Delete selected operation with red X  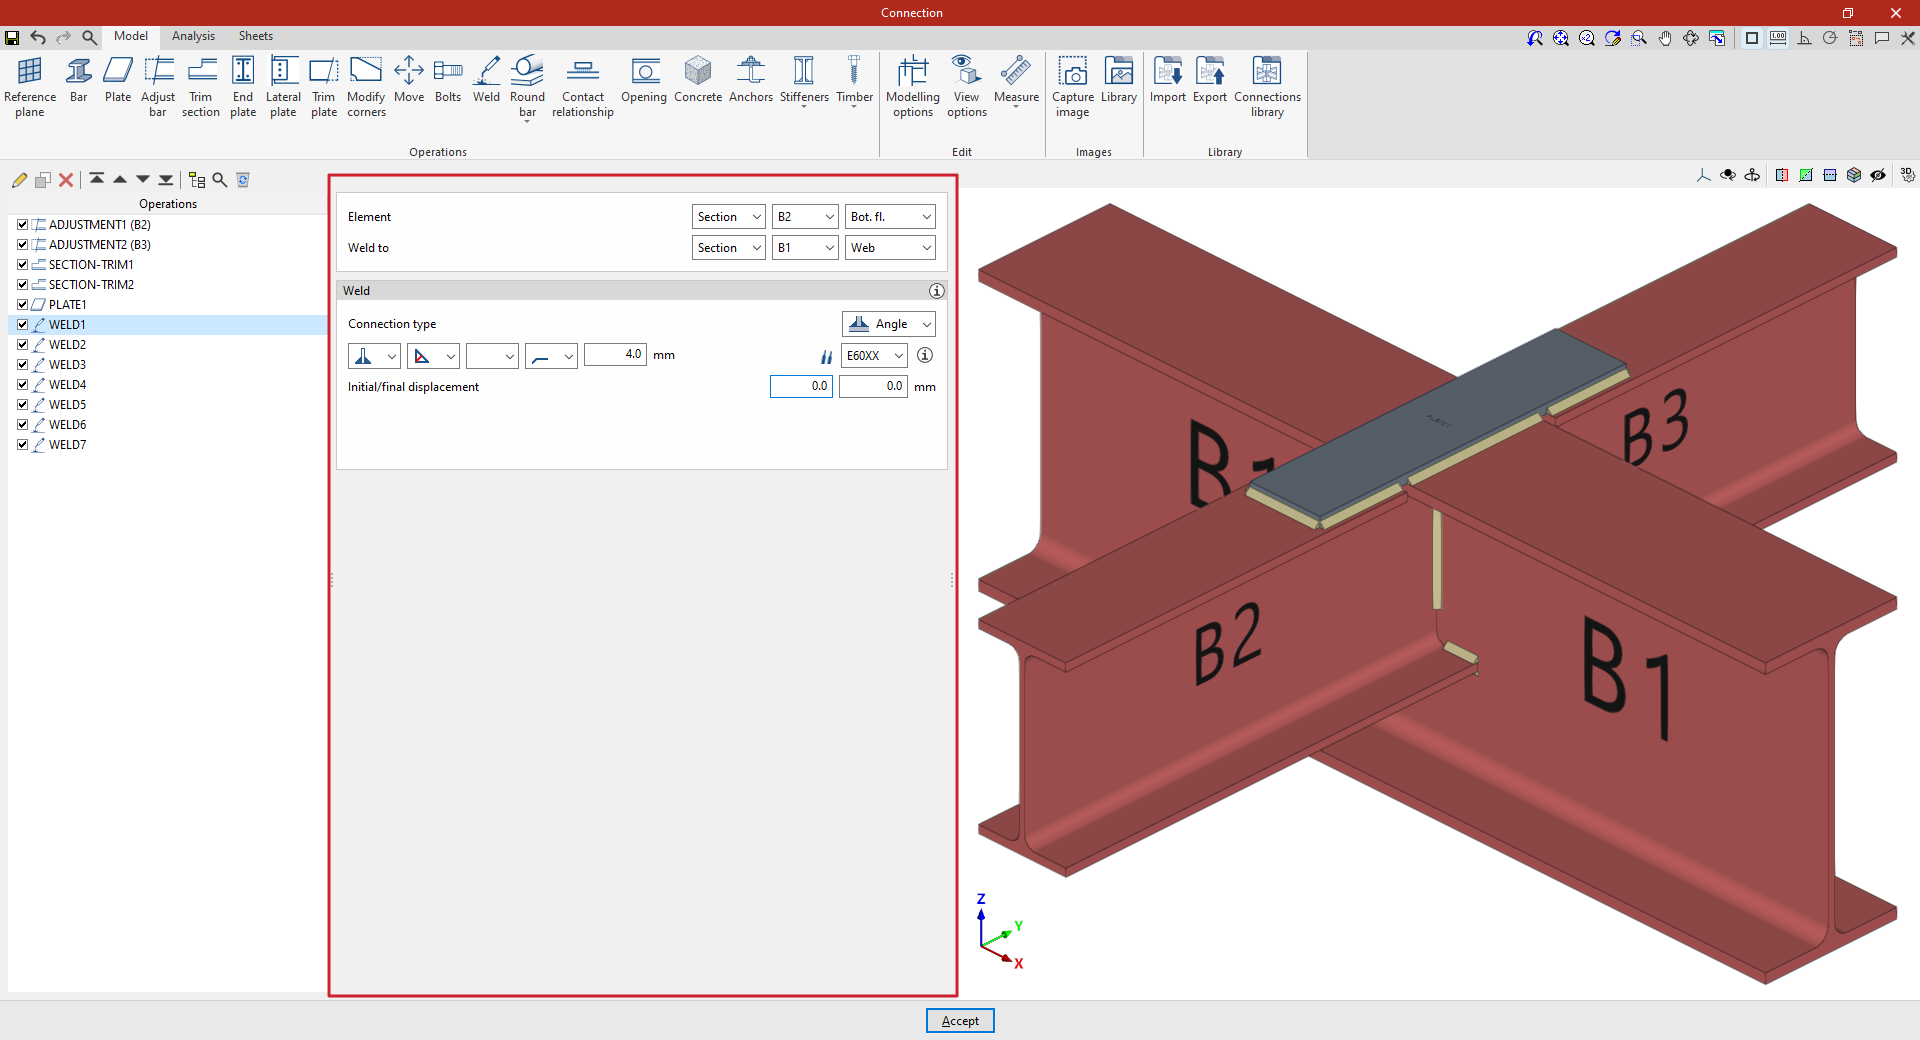pyautogui.click(x=66, y=180)
